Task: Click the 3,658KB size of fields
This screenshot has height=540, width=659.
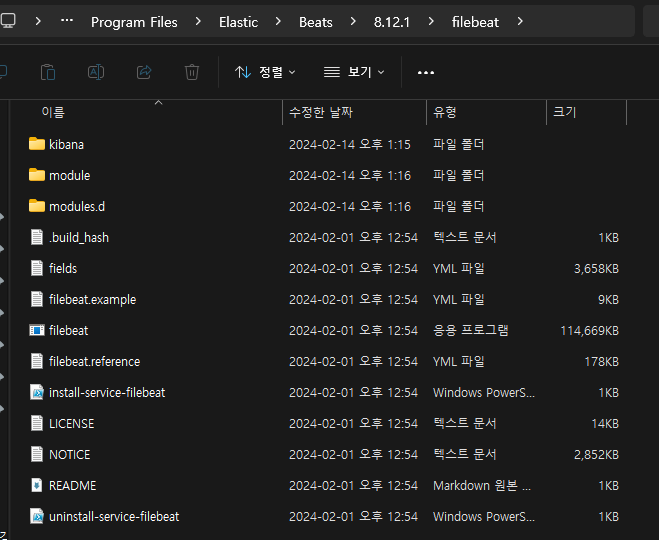Action: [596, 269]
